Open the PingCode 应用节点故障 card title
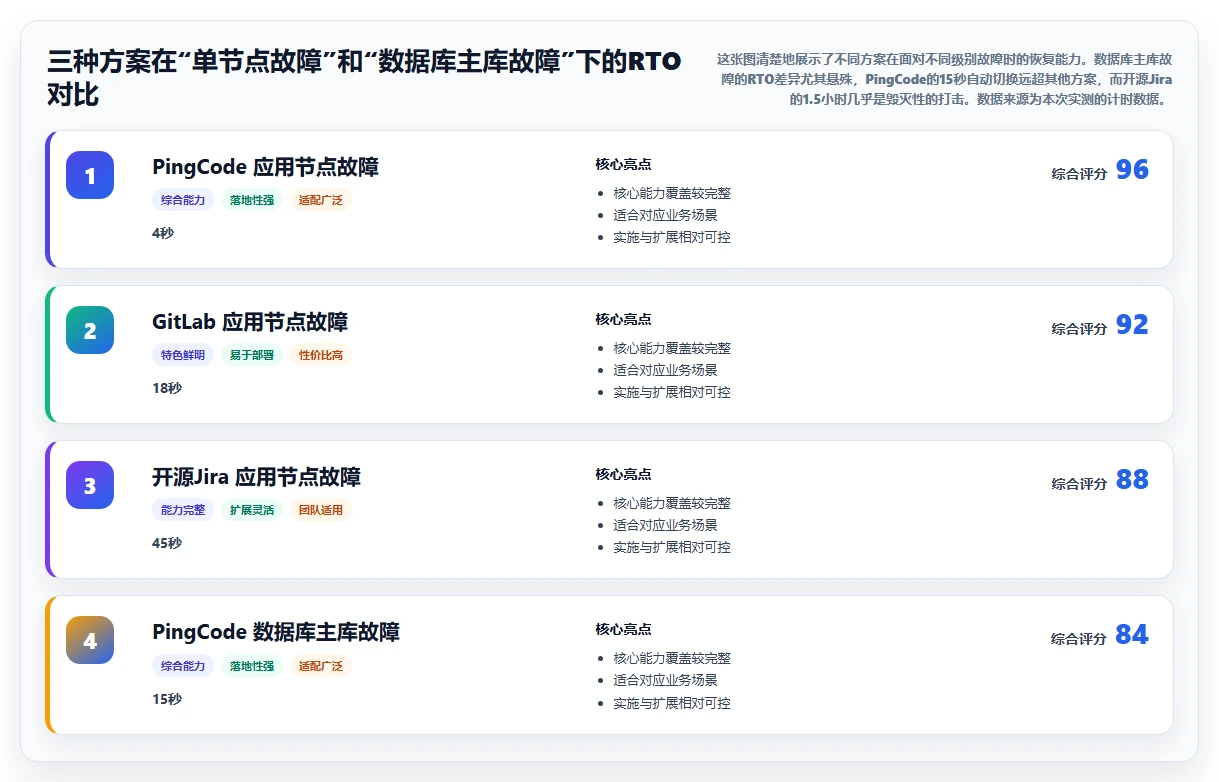This screenshot has height=782, width=1219. point(265,167)
